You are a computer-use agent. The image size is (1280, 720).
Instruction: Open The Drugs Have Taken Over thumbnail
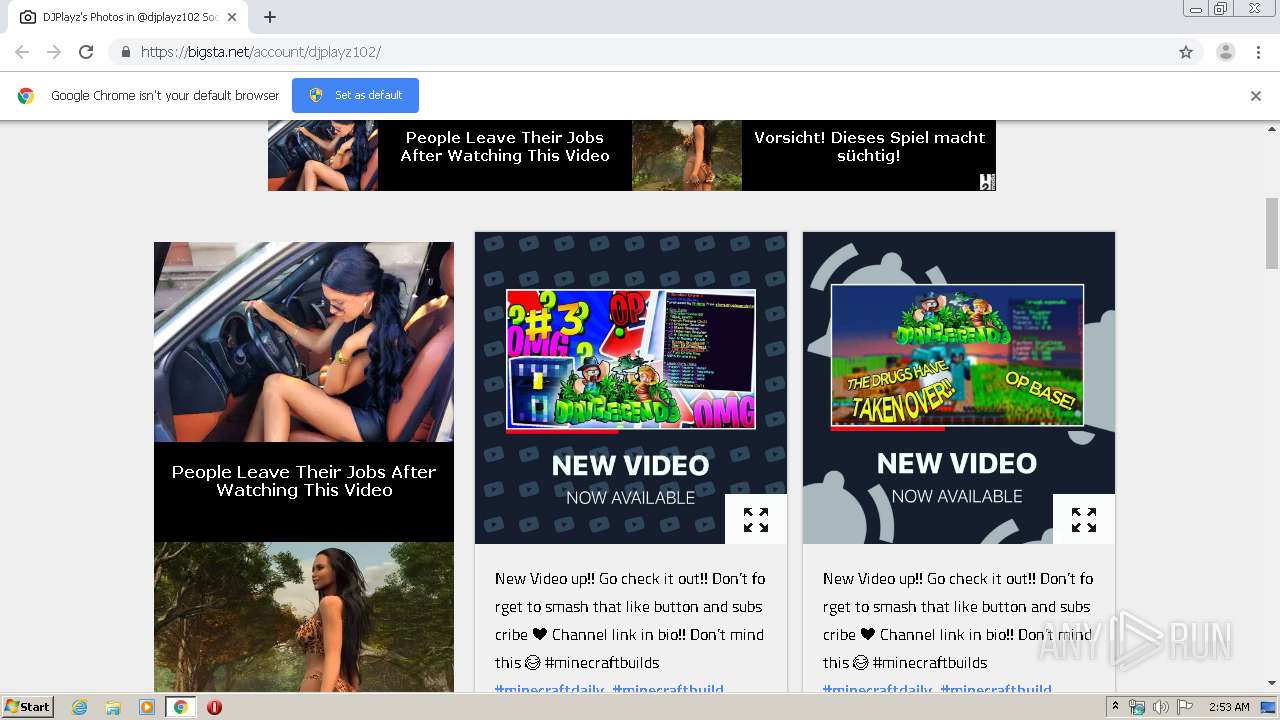click(x=957, y=356)
